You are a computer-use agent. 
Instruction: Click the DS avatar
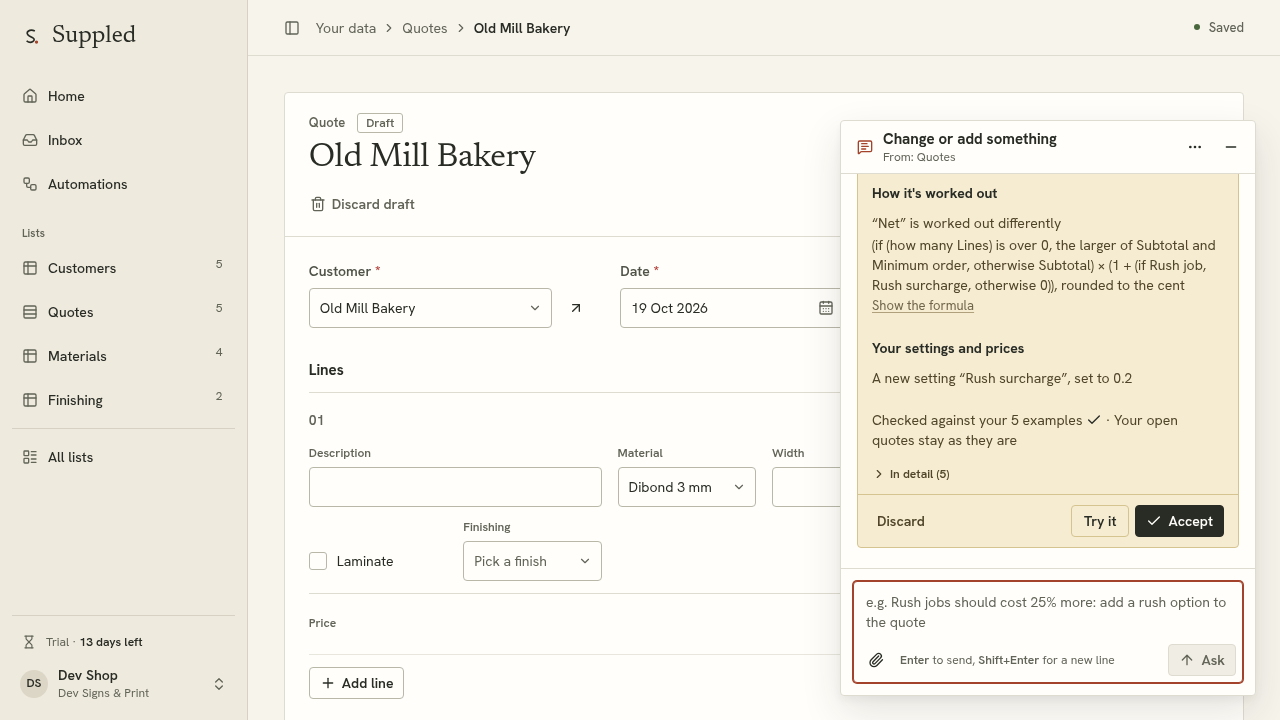[x=34, y=684]
